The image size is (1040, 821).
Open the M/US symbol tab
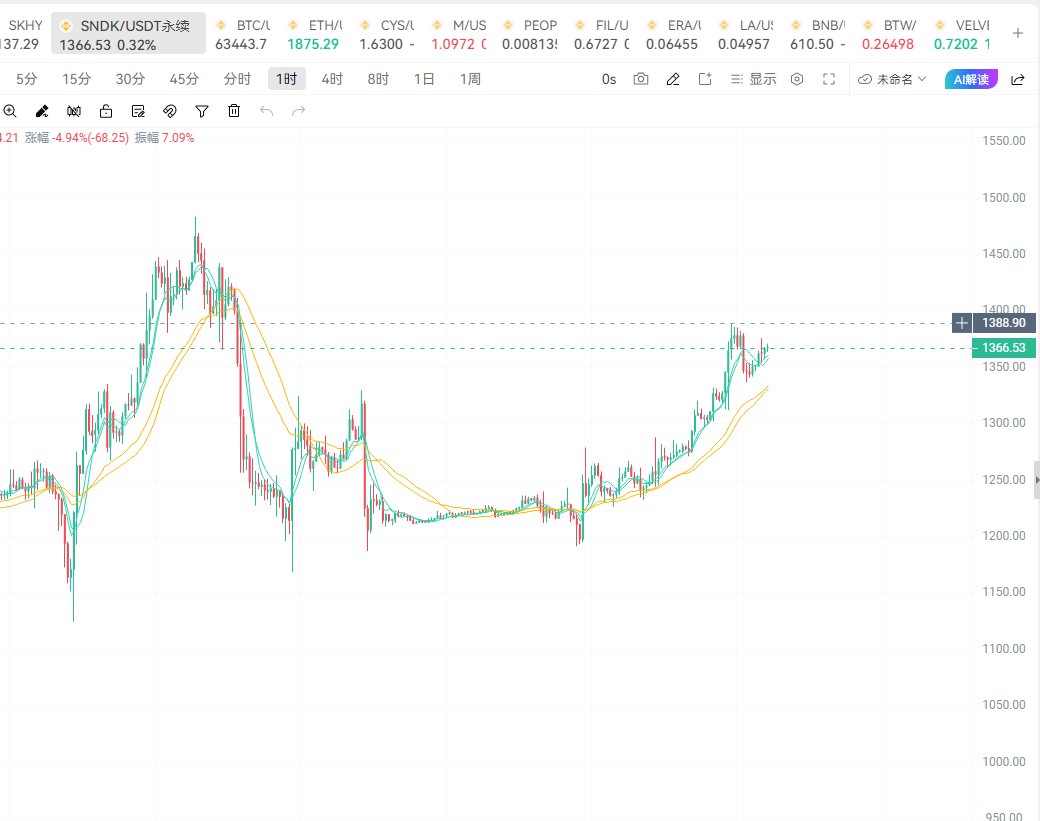coord(459,34)
